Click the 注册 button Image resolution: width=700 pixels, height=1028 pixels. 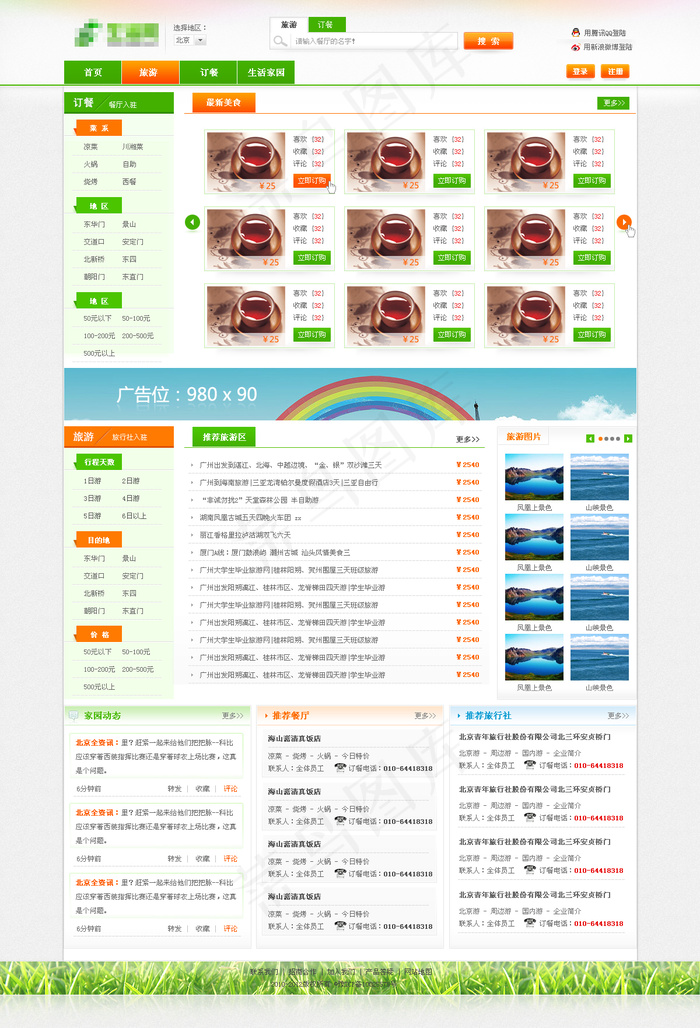(x=615, y=72)
